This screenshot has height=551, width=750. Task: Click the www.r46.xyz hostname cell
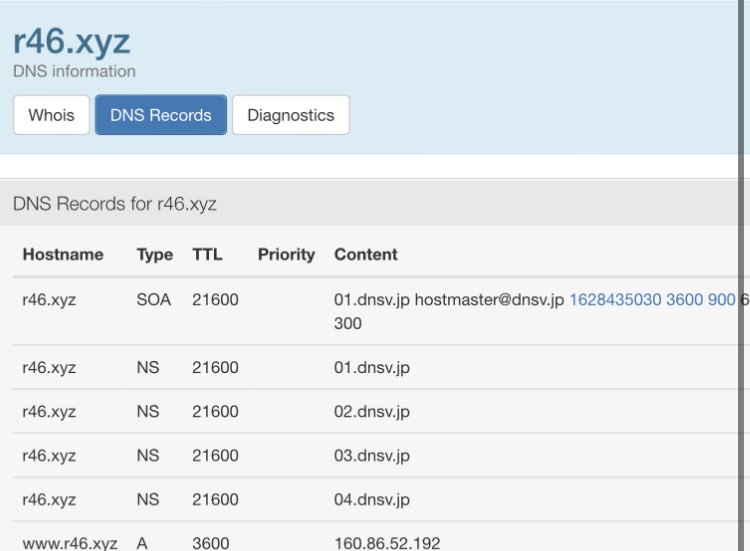[69, 543]
